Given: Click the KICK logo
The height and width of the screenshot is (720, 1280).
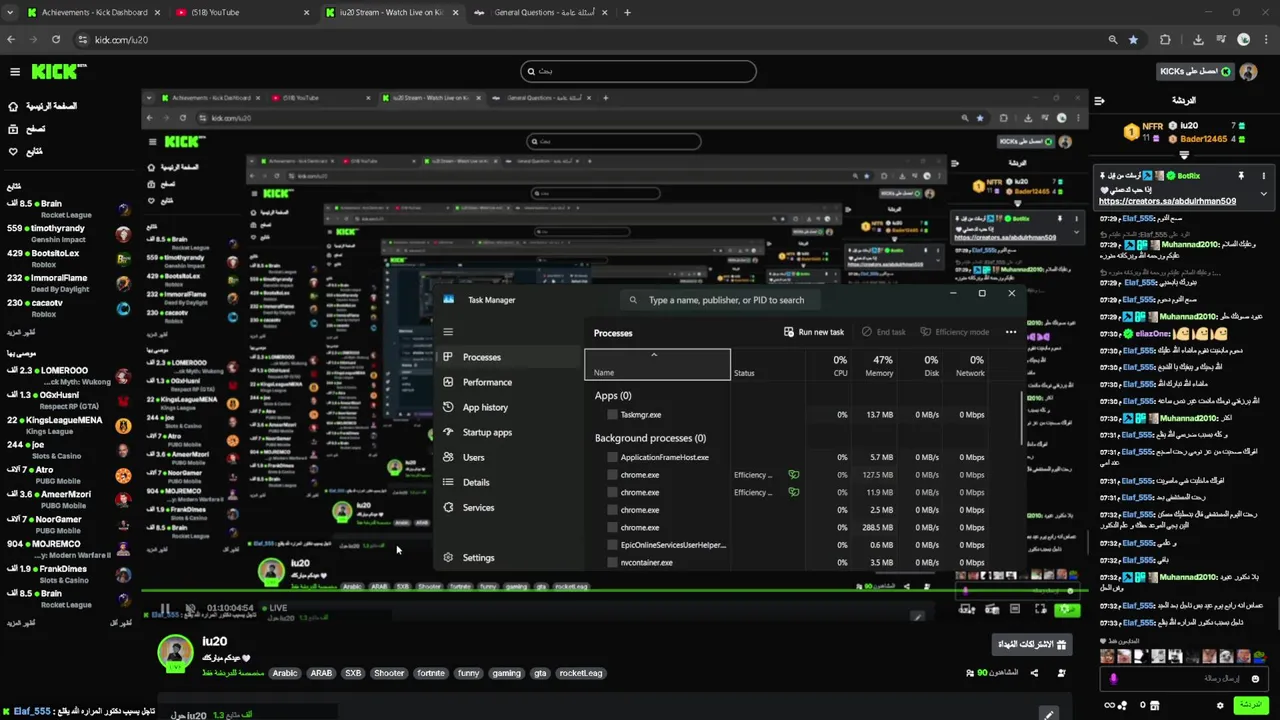Looking at the screenshot, I should coord(58,72).
